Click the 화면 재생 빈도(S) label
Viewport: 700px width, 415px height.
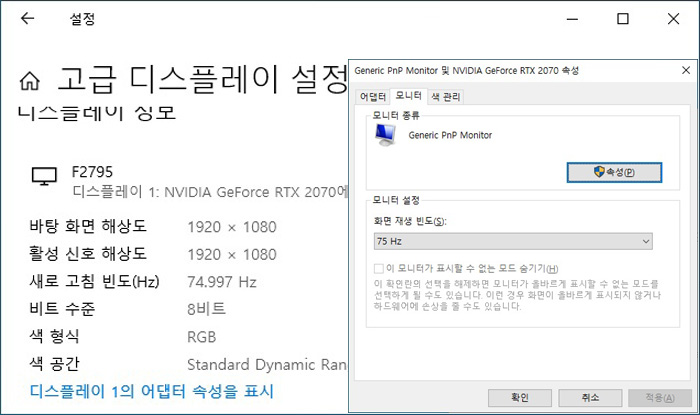410,221
